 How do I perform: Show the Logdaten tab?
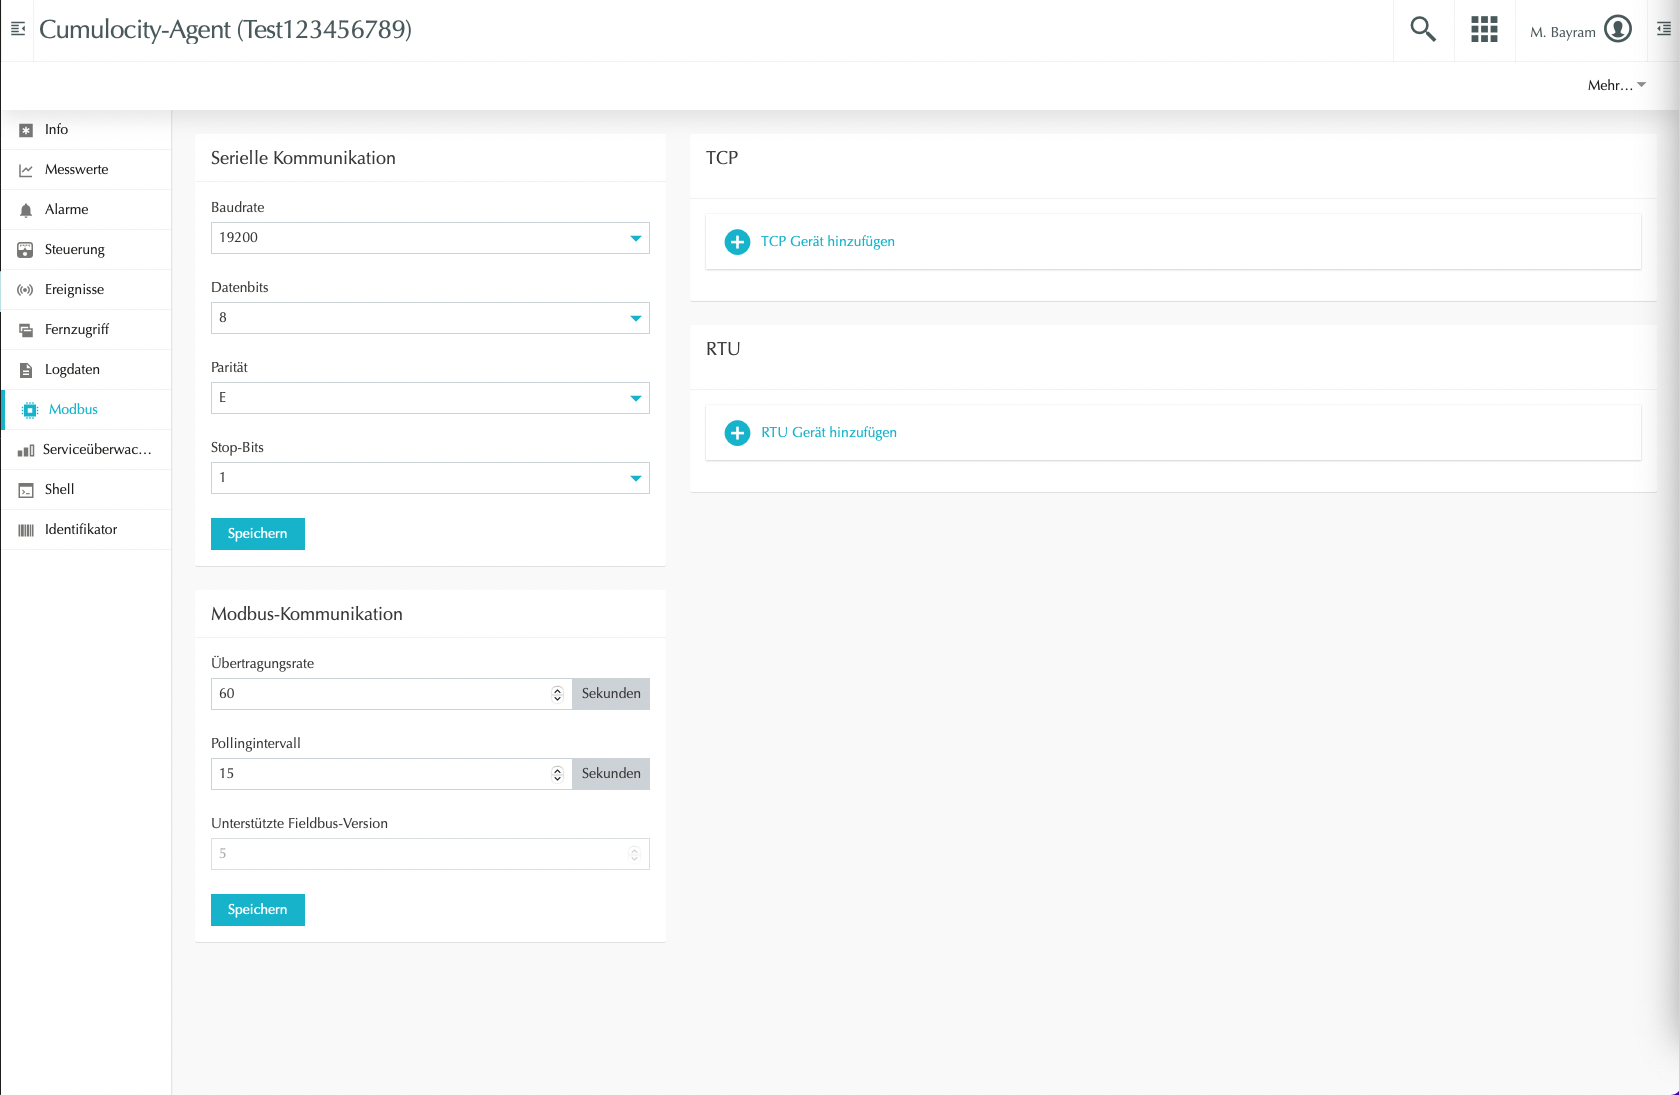click(x=86, y=370)
